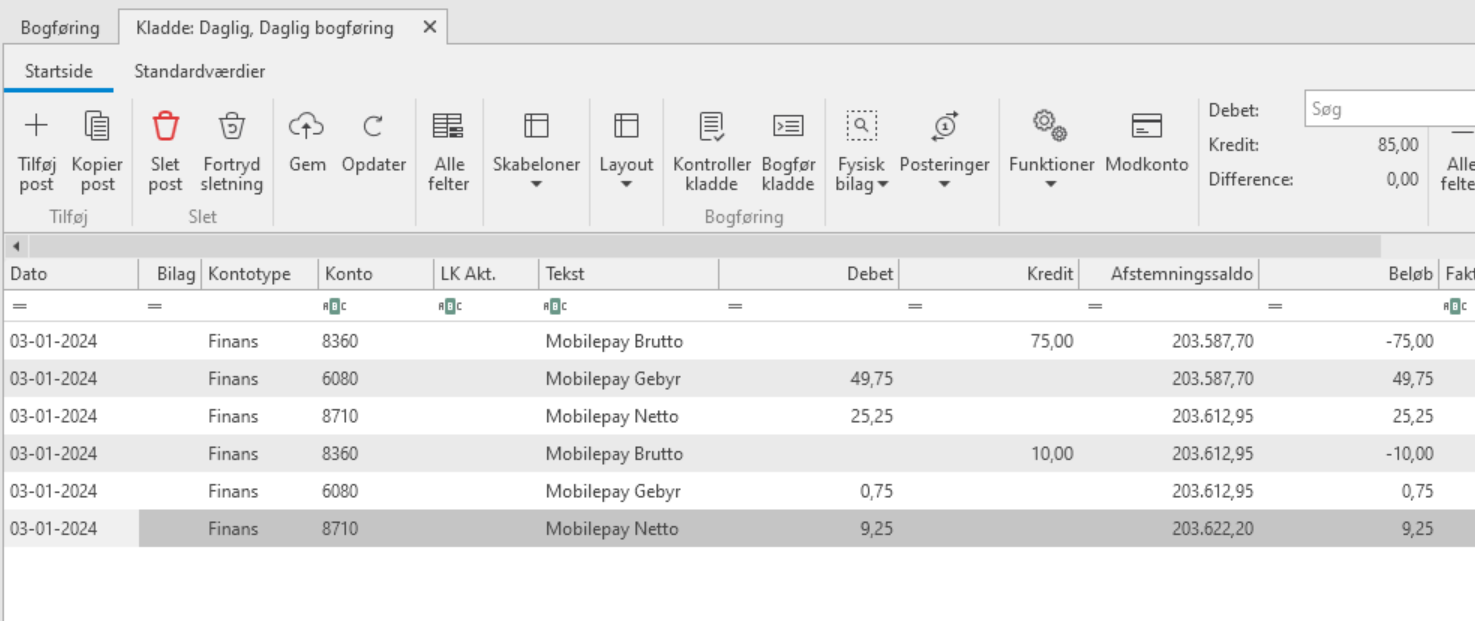1475x621 pixels.
Task: Open filter operator for Konto column
Action: tap(333, 306)
